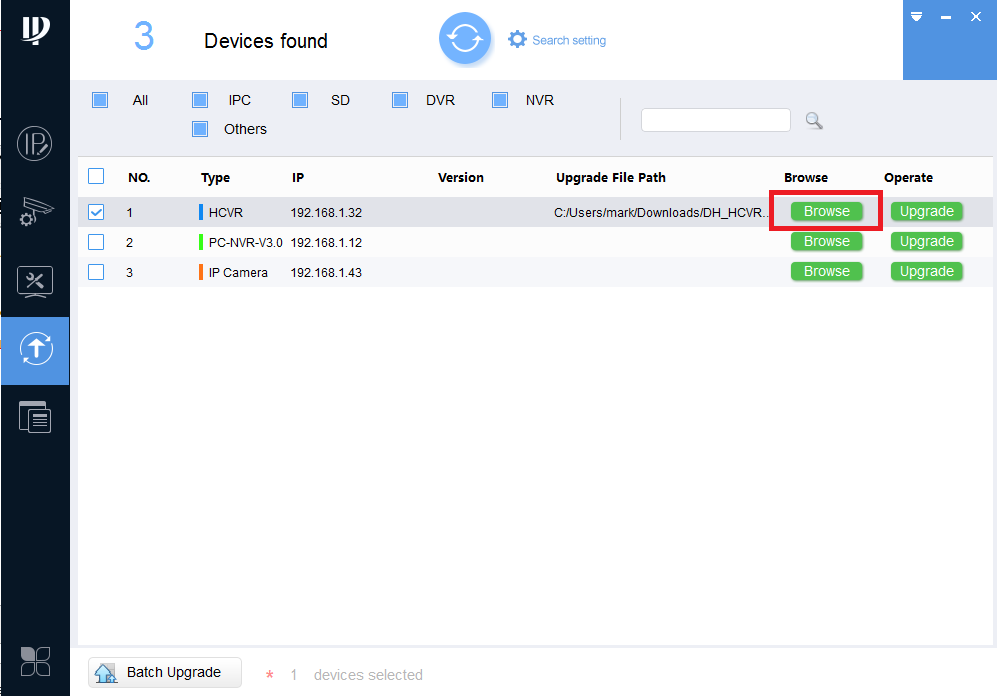The height and width of the screenshot is (696, 997).
Task: Toggle the select-all header checkbox
Action: pyautogui.click(x=96, y=176)
